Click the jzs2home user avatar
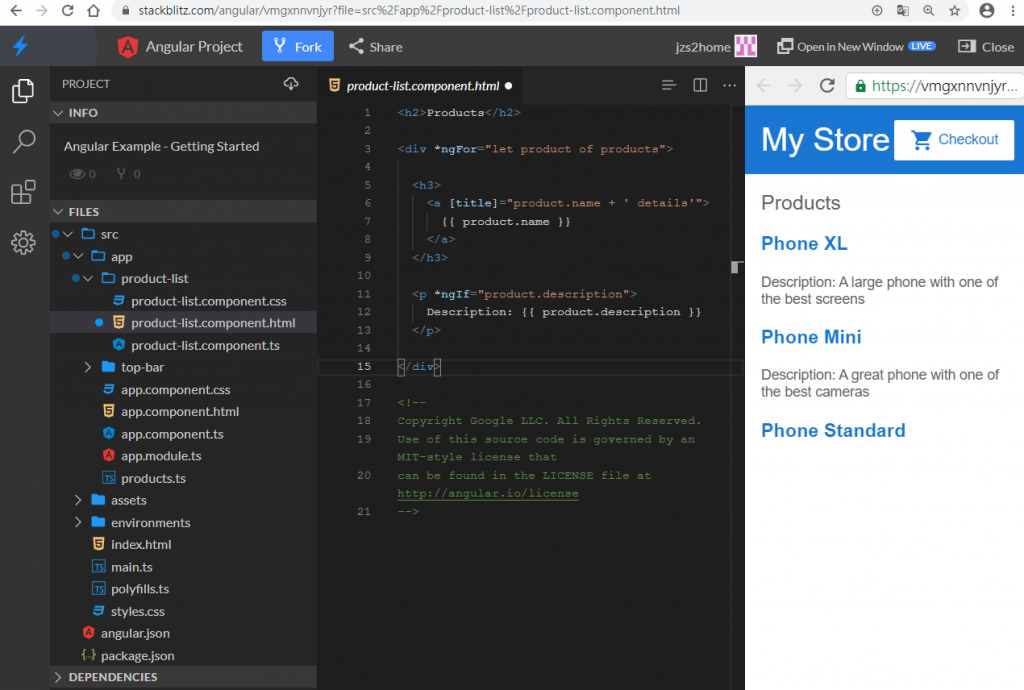This screenshot has width=1024, height=690. click(x=746, y=46)
